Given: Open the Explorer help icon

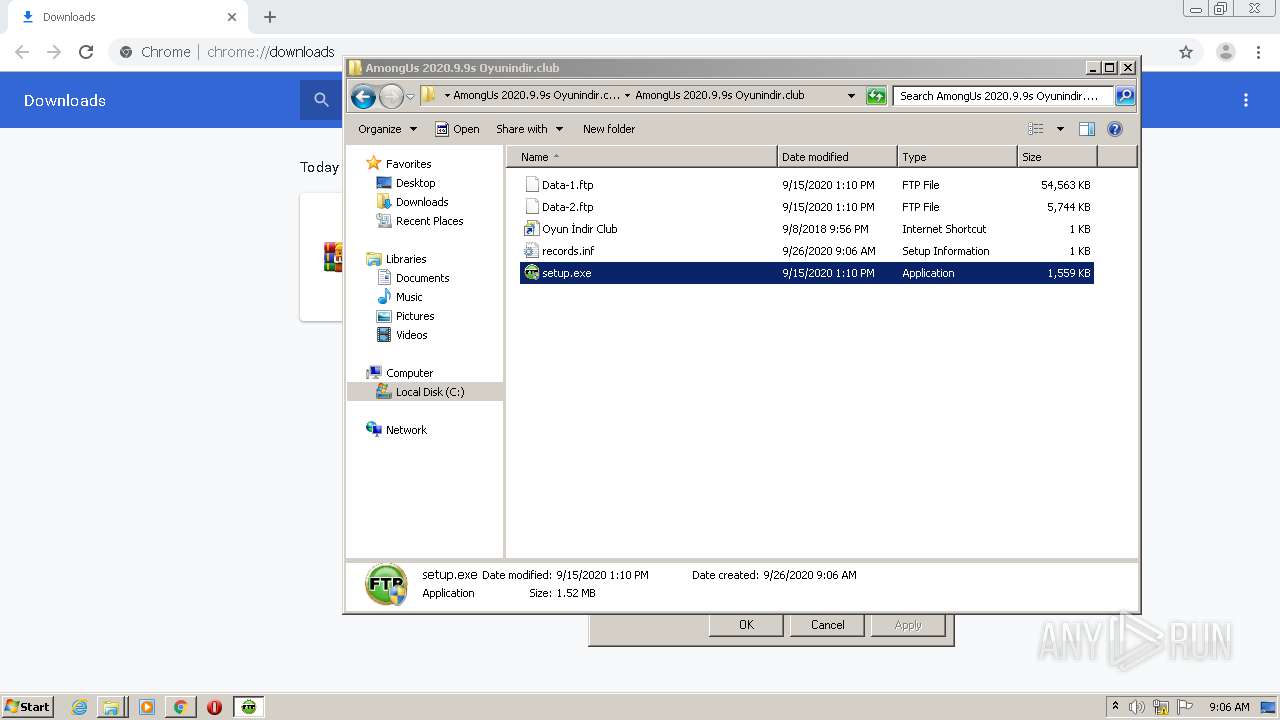Looking at the screenshot, I should point(1115,129).
